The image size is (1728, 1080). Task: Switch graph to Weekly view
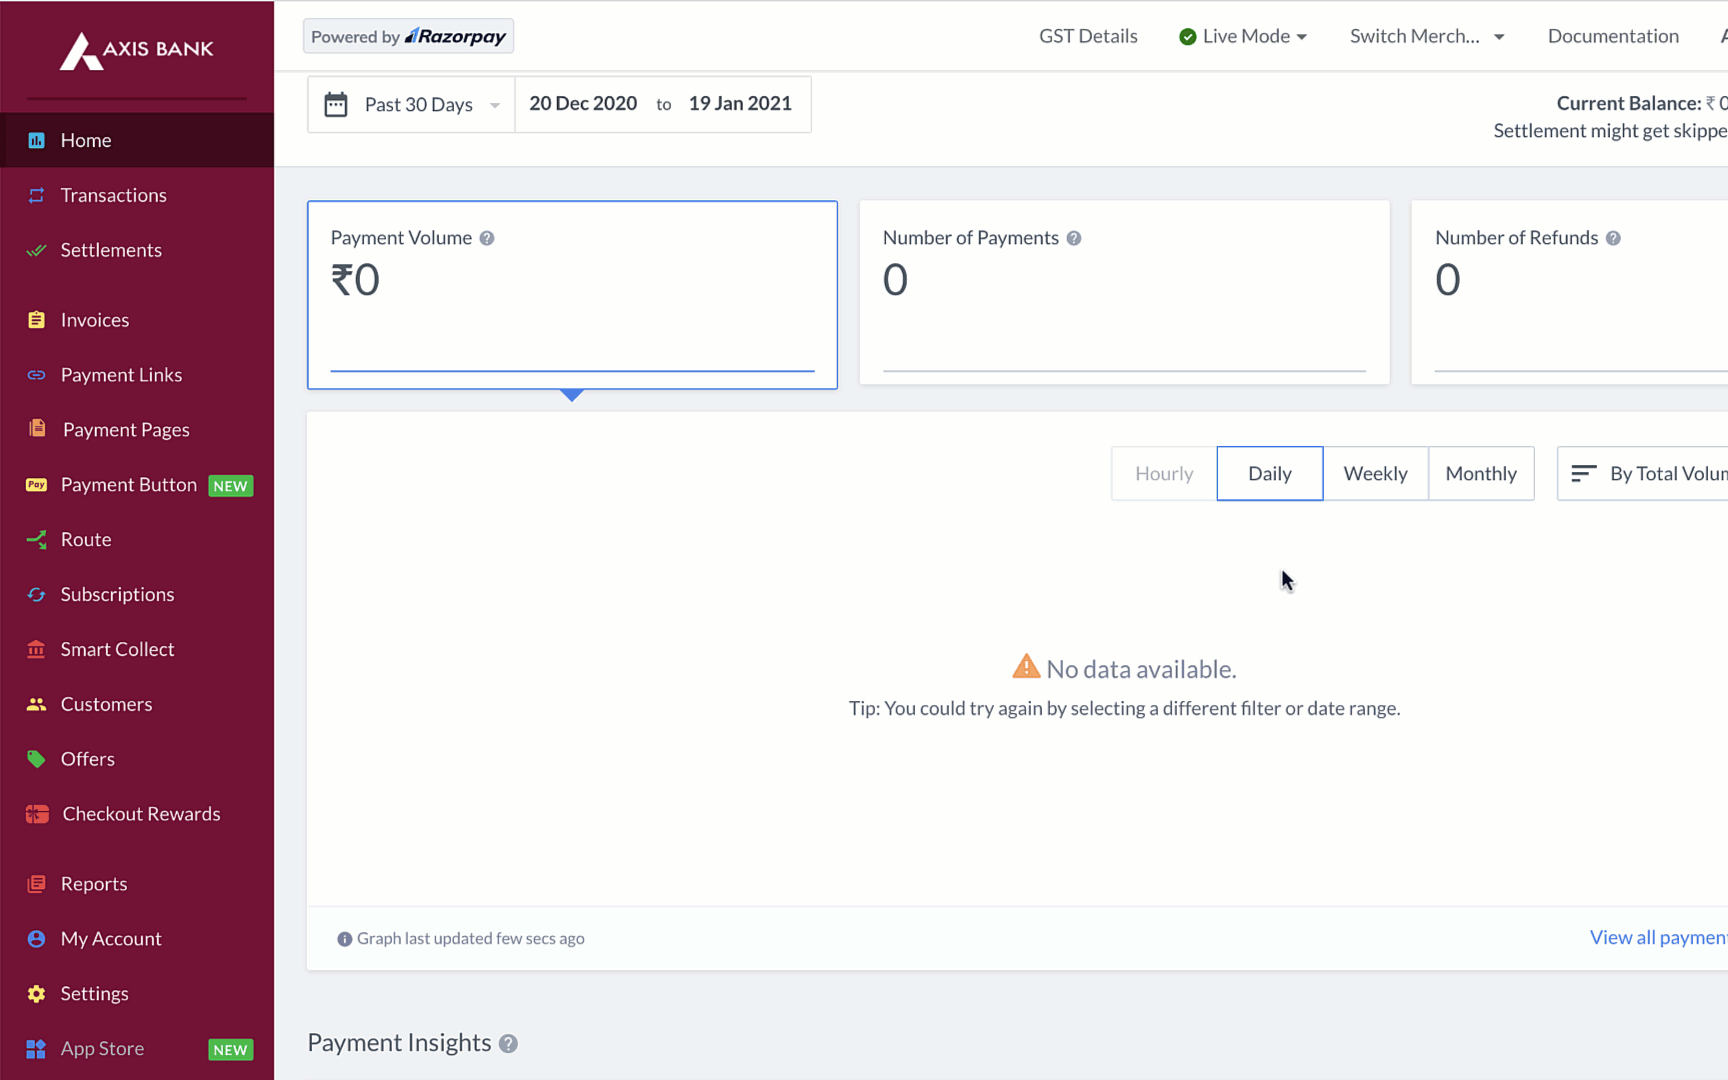click(1375, 473)
